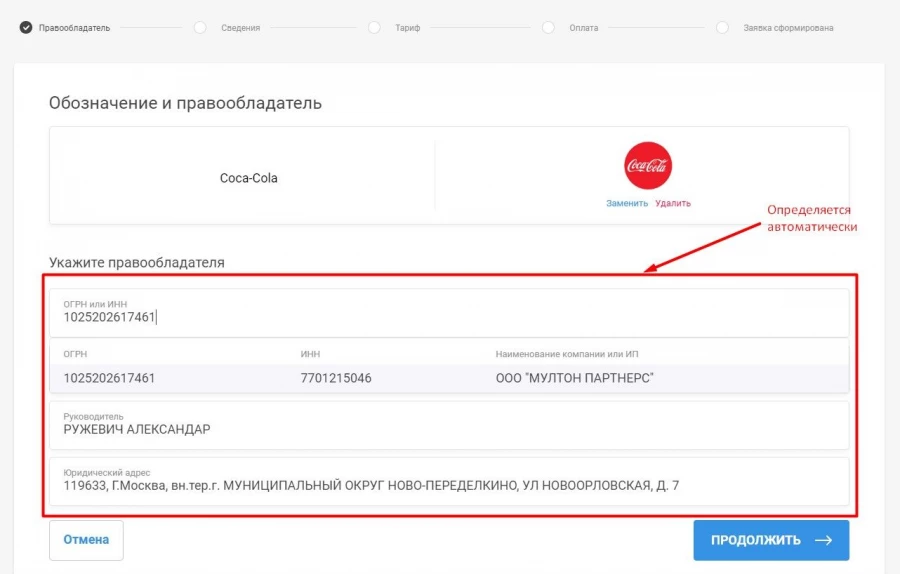This screenshot has width=900, height=574.
Task: Open the Оплата step label
Action: click(584, 28)
